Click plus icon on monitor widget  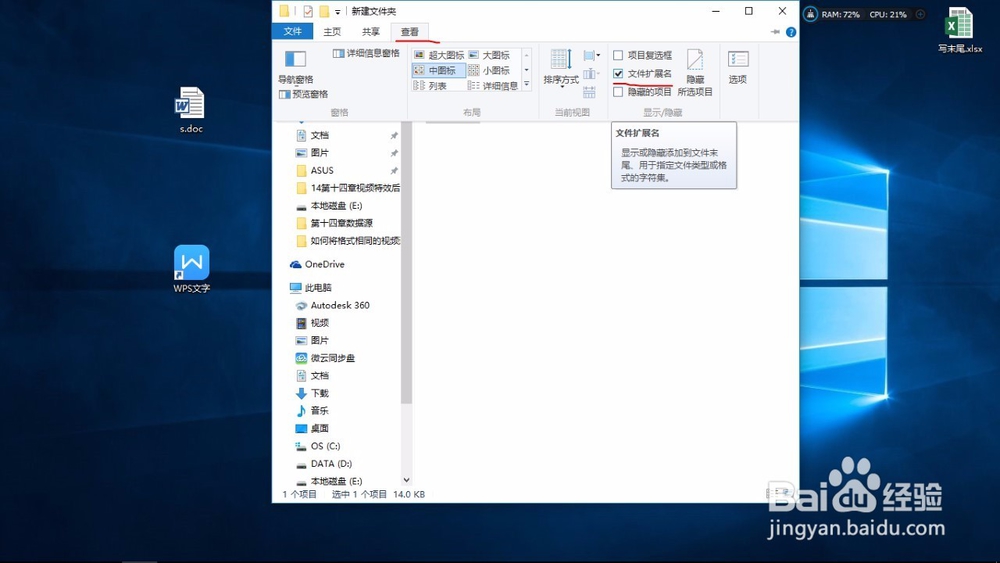920,14
